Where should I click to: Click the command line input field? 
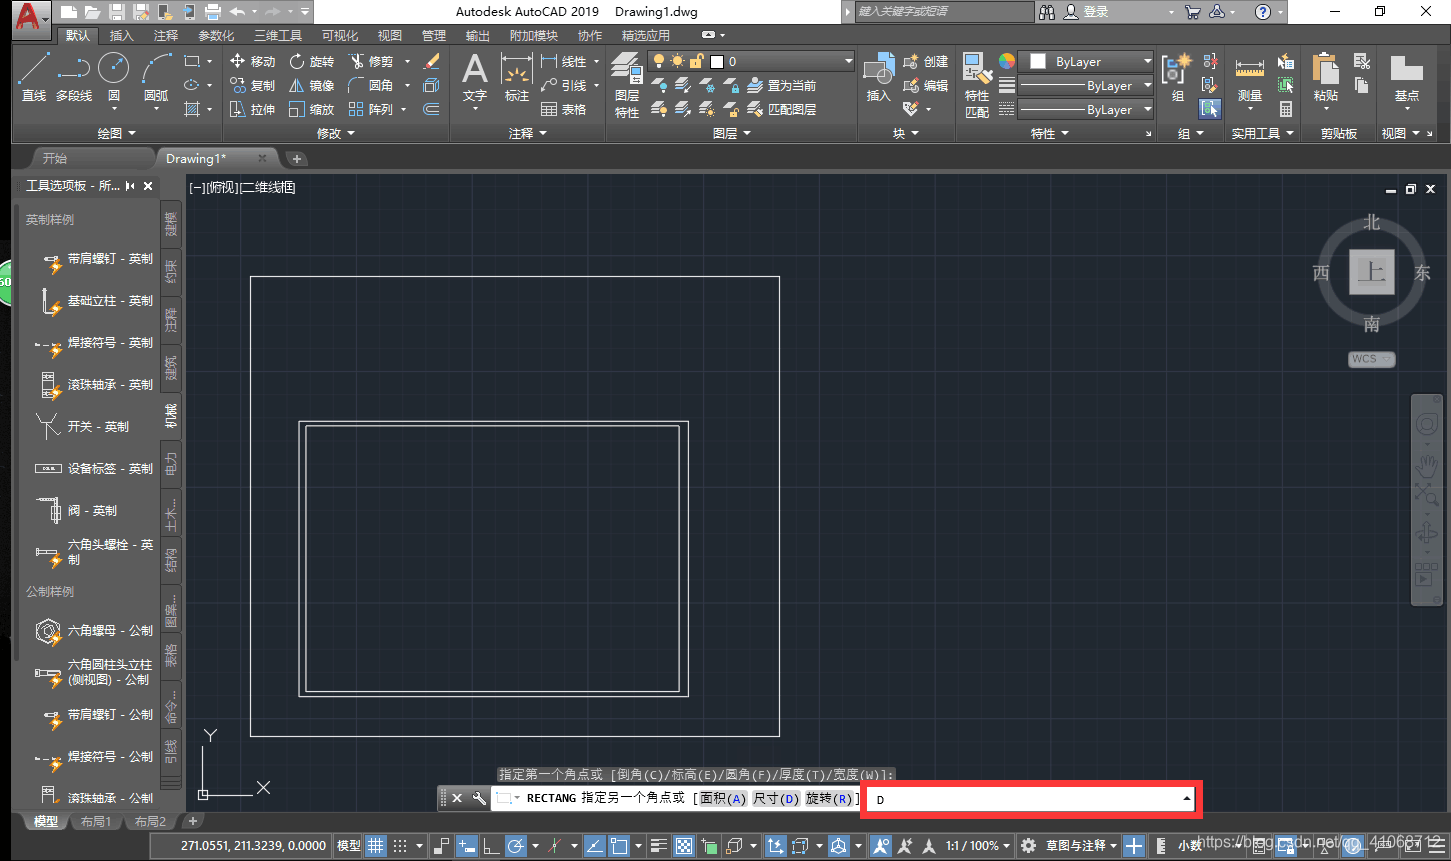(1031, 799)
